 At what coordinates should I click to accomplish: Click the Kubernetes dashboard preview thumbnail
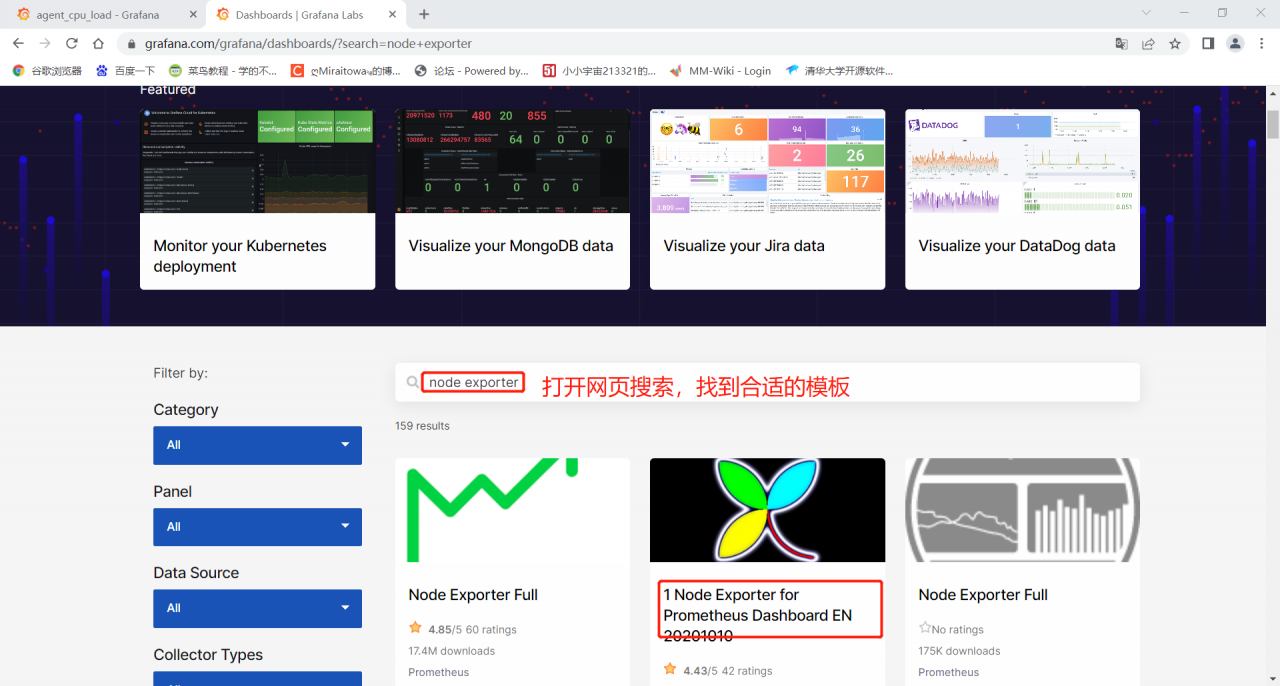point(257,161)
